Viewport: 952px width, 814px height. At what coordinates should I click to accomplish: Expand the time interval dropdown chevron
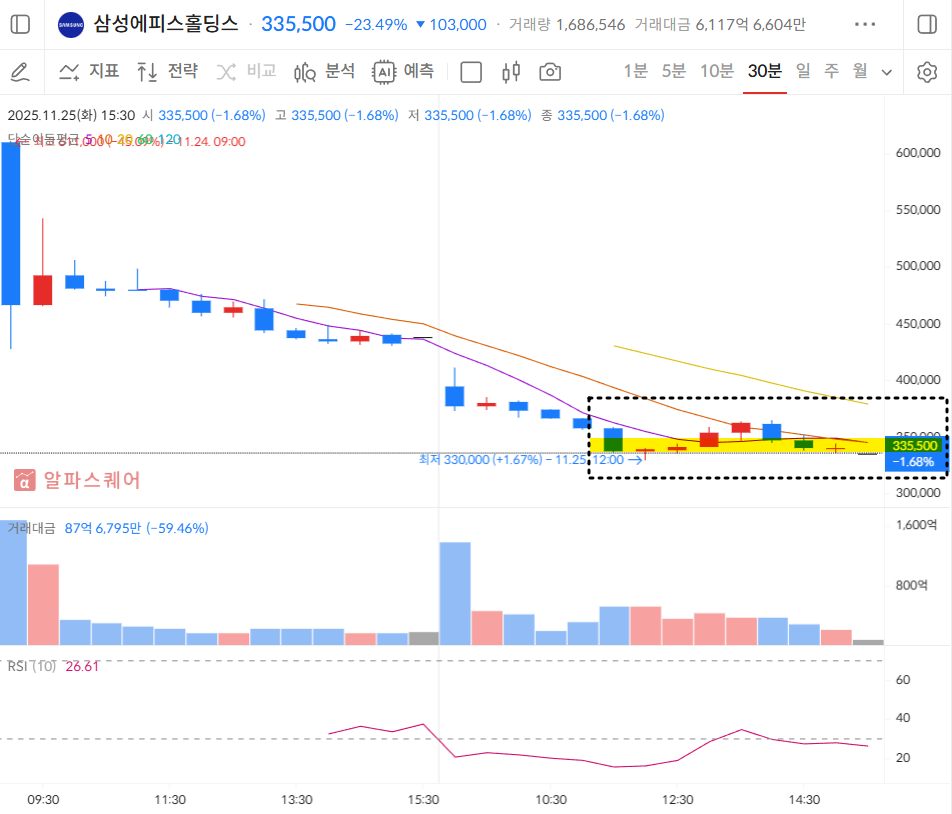coord(886,72)
